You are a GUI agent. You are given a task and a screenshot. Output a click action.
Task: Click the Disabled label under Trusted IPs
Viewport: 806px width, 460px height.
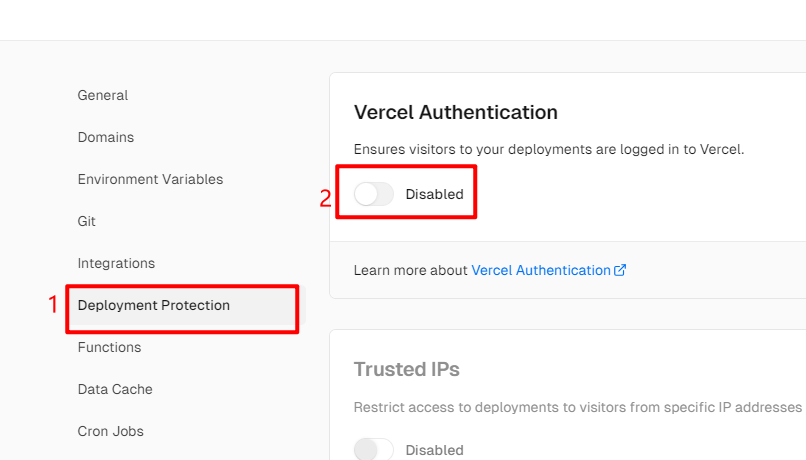tap(434, 450)
